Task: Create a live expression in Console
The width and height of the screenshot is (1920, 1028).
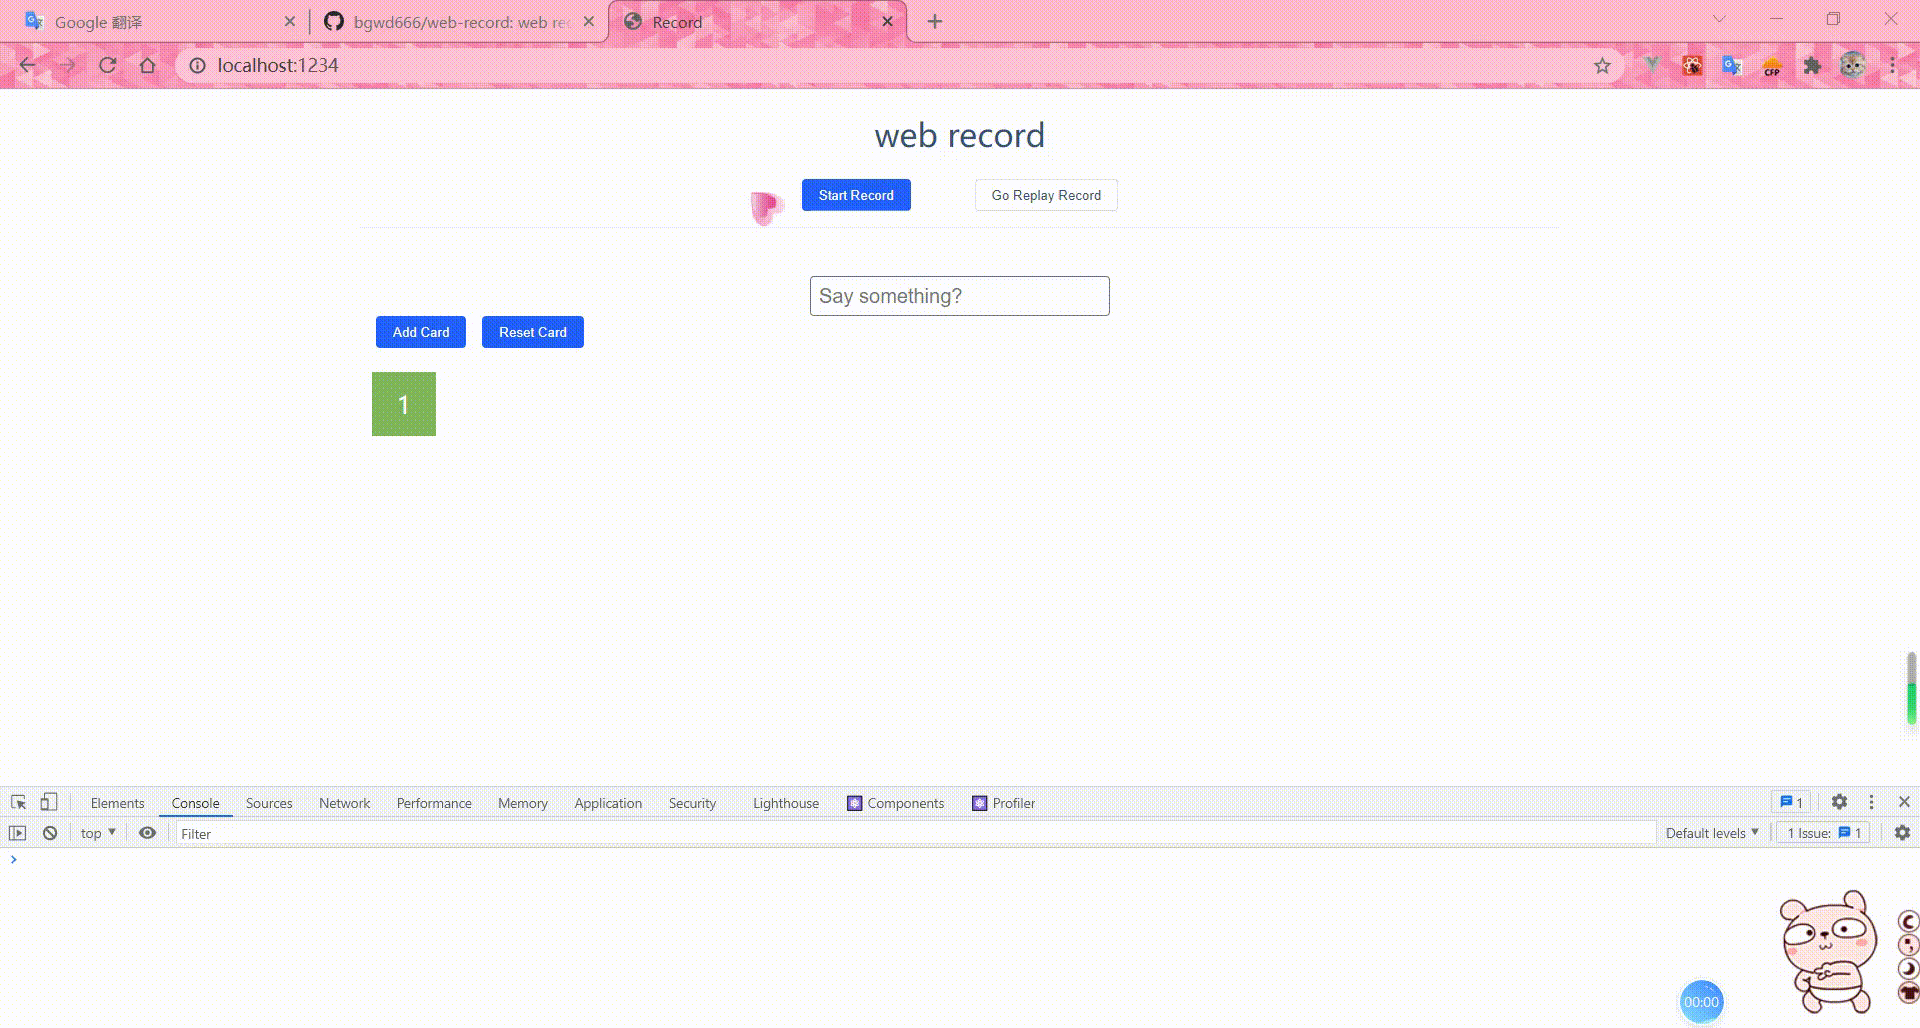Action: point(18,832)
